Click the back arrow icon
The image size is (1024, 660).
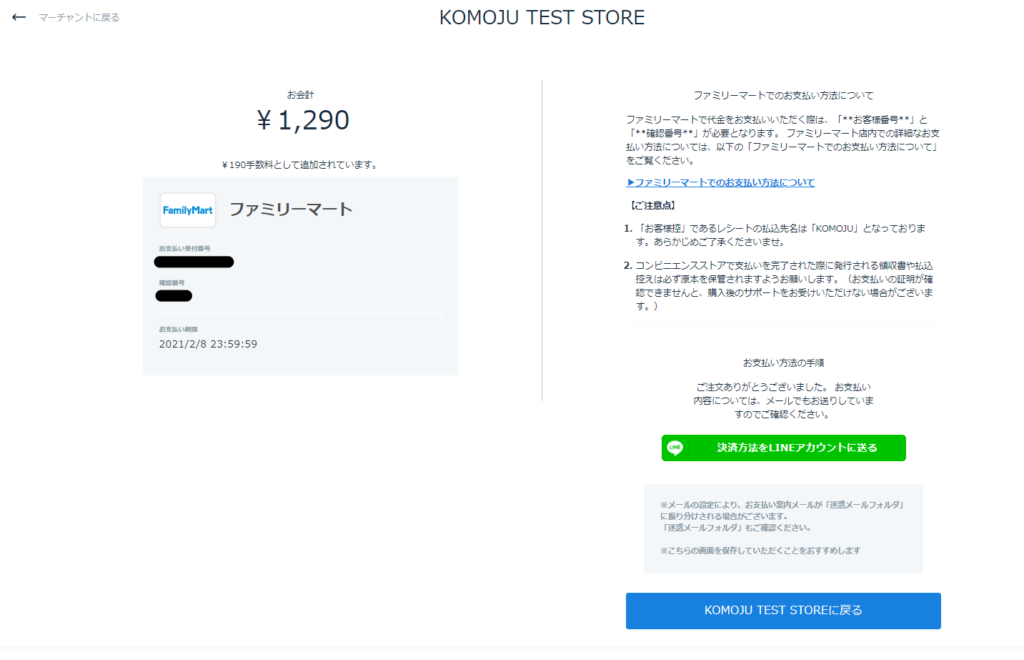pyautogui.click(x=19, y=17)
